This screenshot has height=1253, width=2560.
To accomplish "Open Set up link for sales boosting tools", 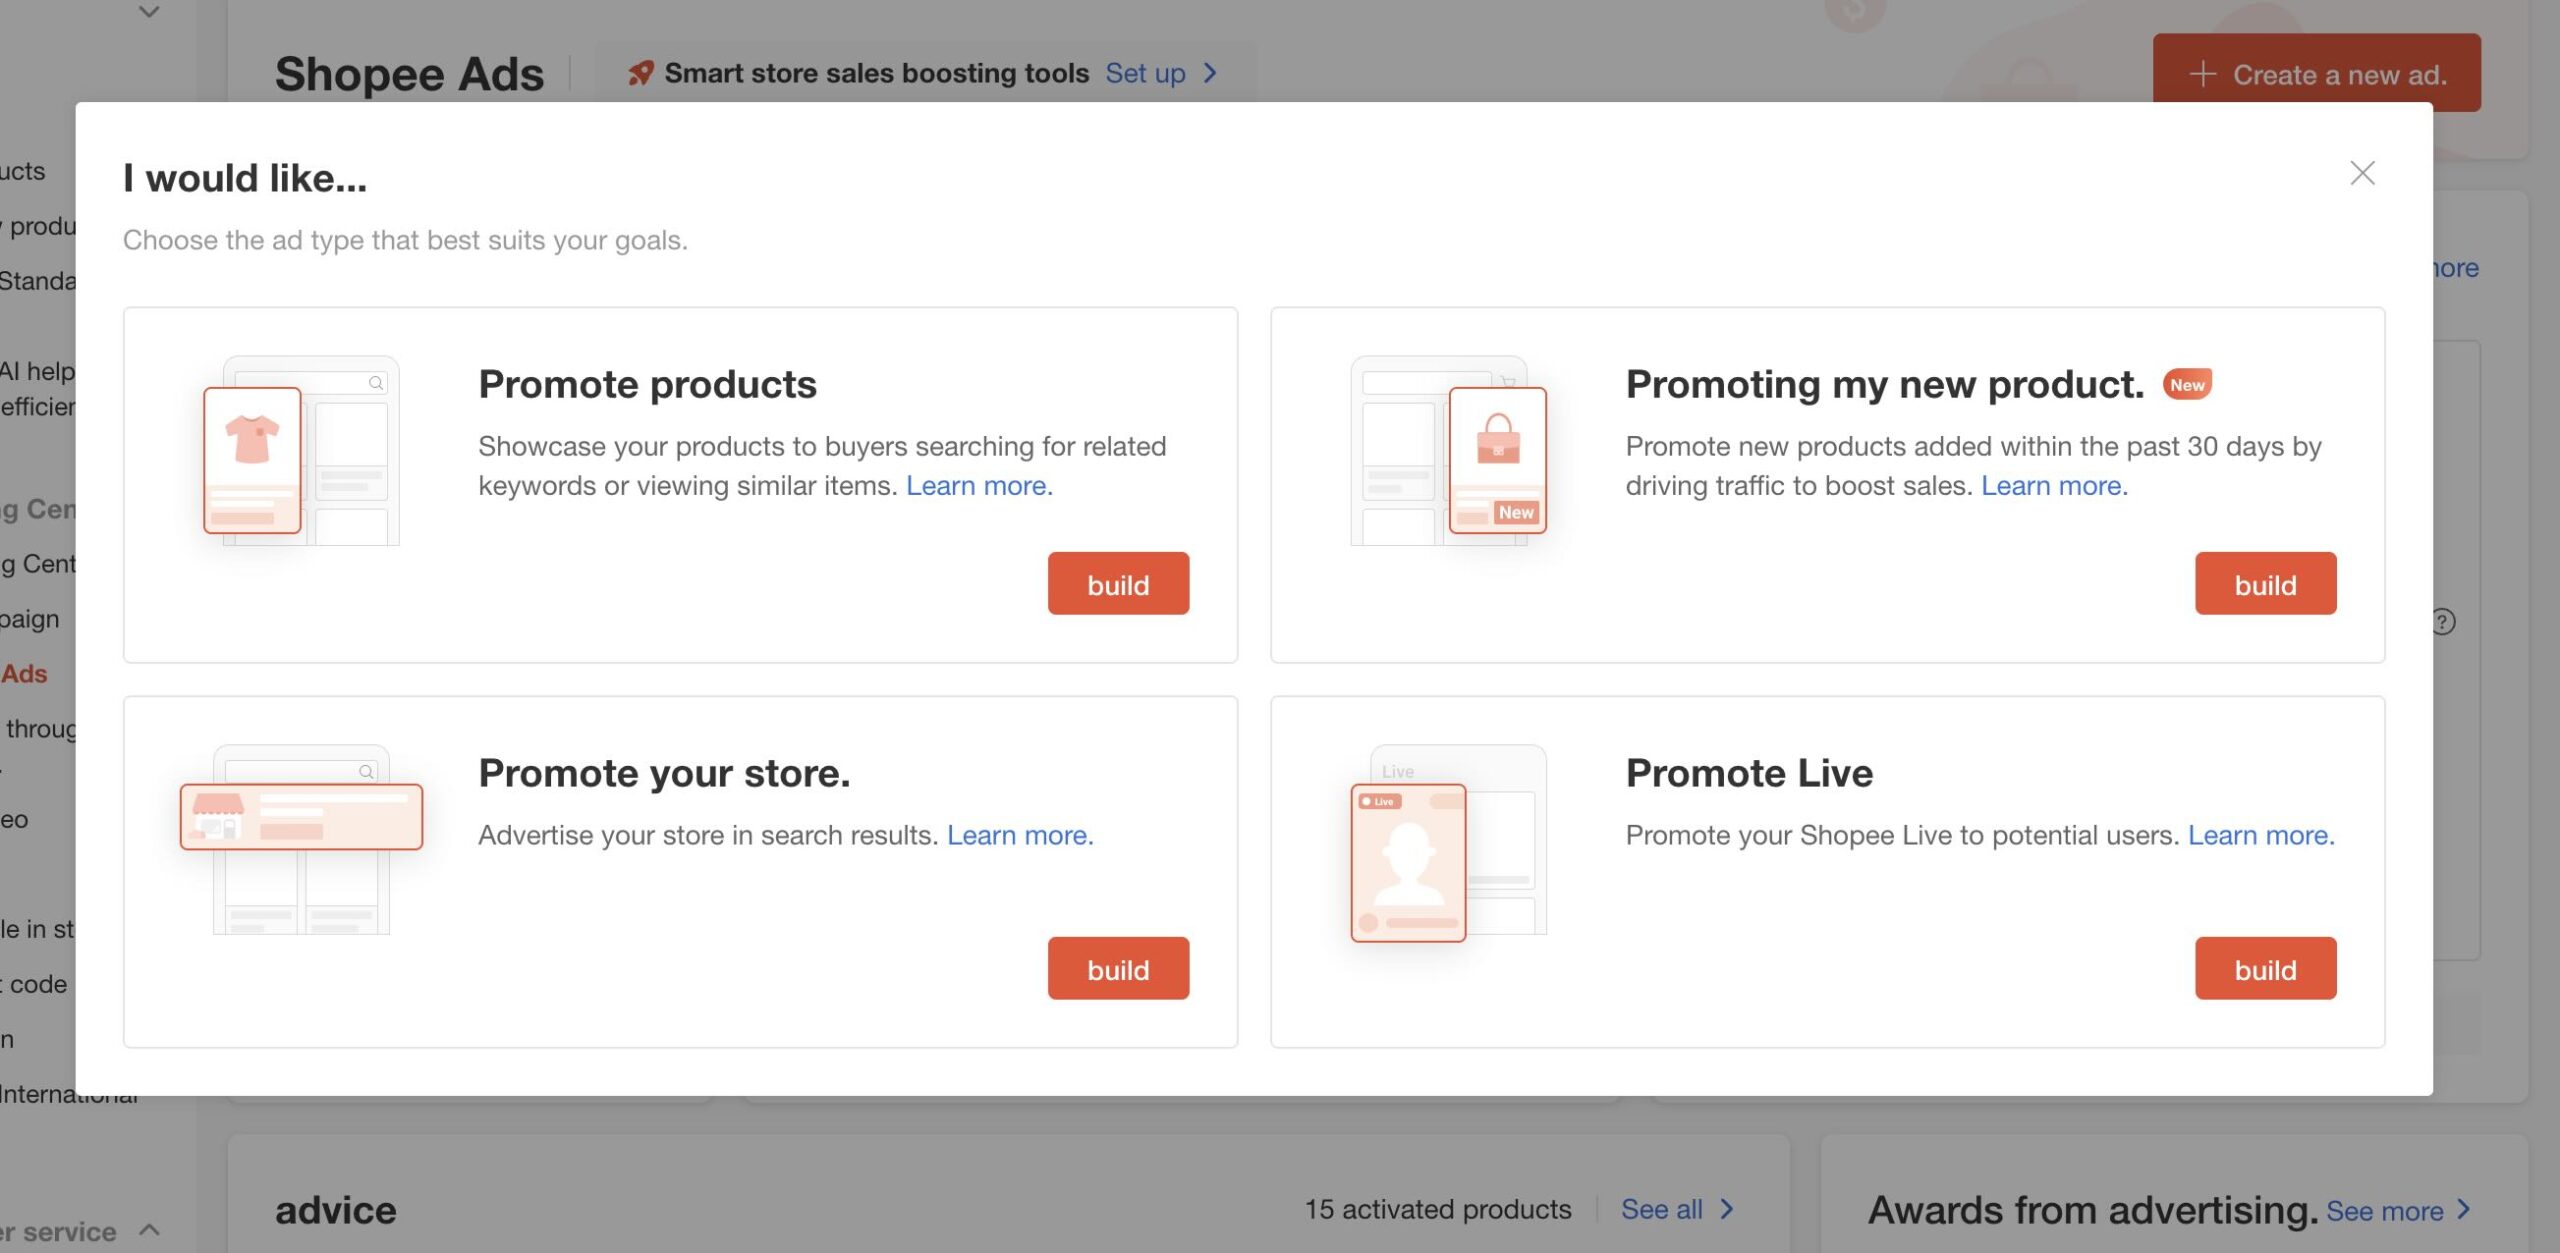I will coord(1145,73).
